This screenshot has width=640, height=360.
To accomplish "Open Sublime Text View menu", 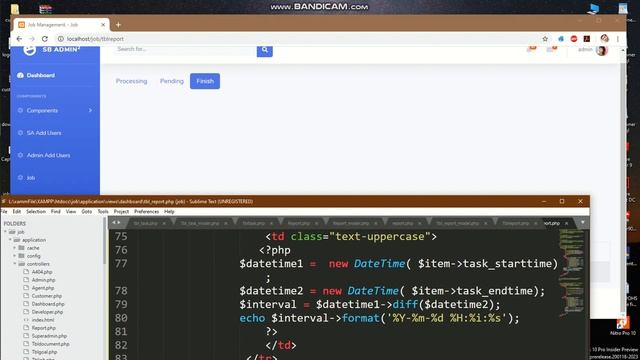I will click(x=71, y=211).
